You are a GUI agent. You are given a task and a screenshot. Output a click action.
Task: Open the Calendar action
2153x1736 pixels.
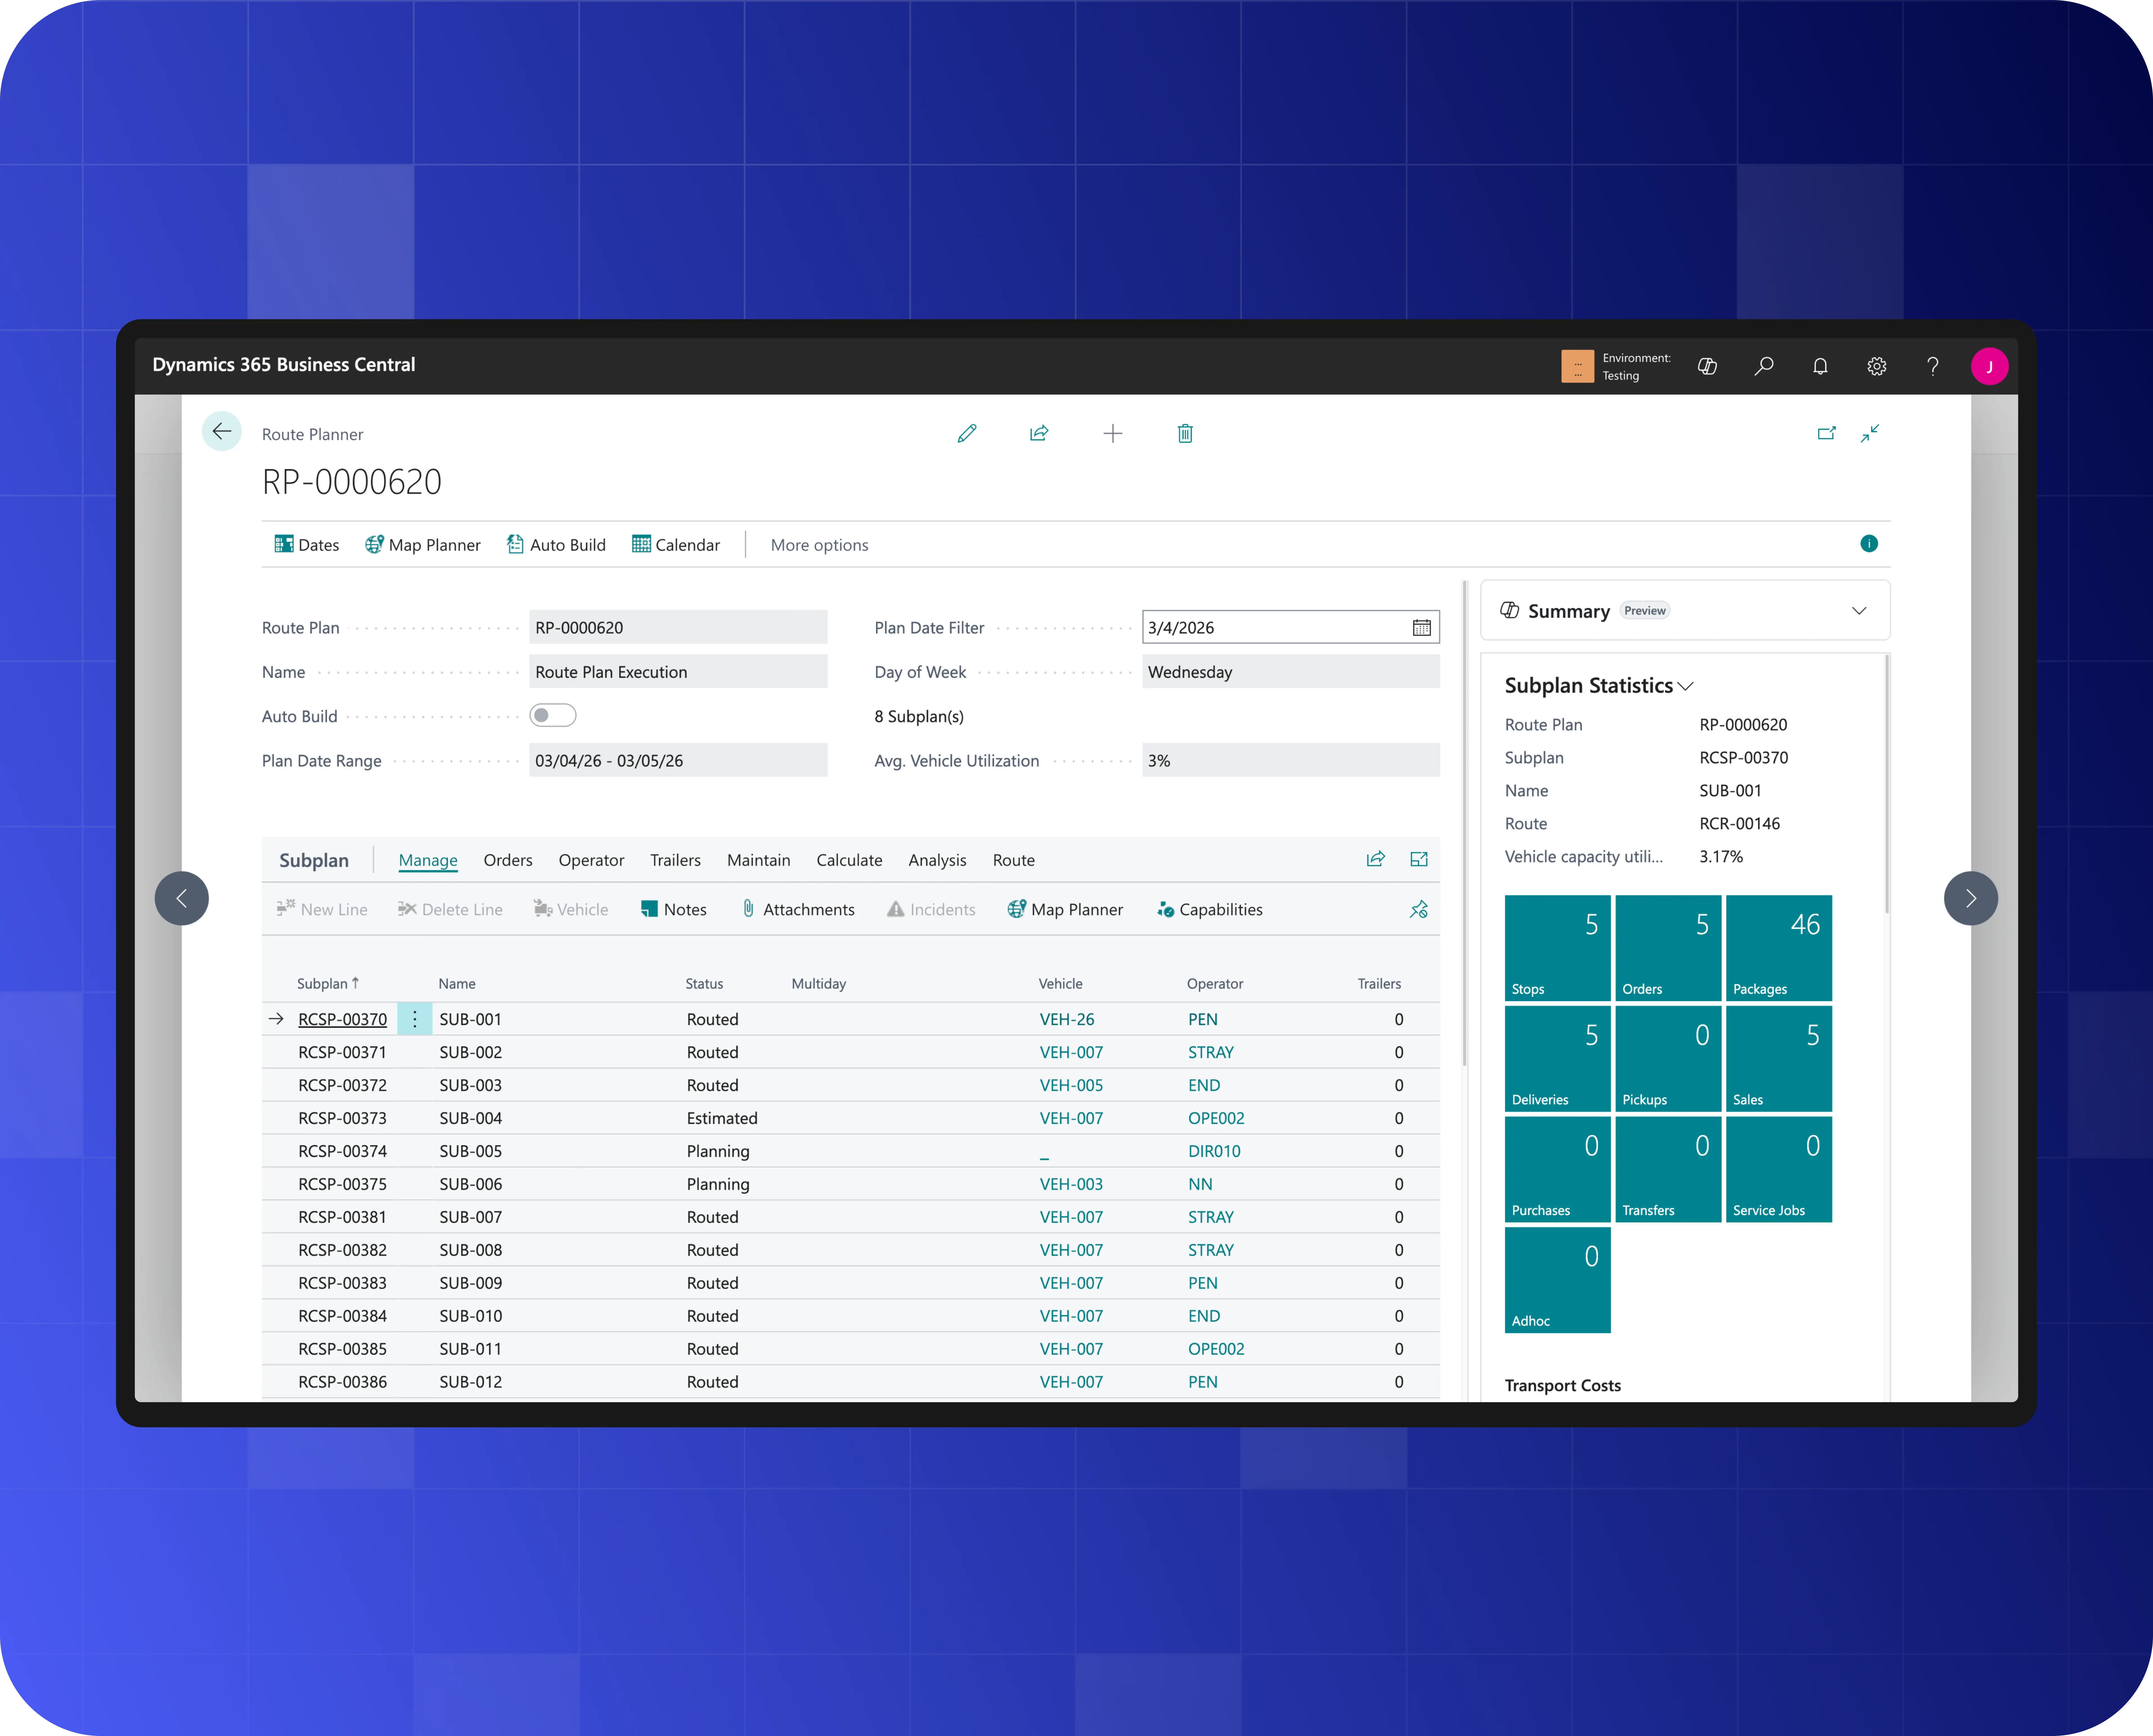coord(676,545)
